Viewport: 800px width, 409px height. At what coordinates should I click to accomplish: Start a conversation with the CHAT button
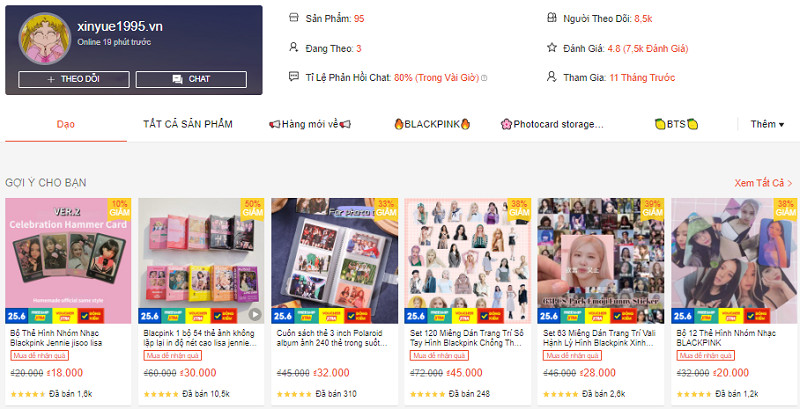pyautogui.click(x=191, y=79)
